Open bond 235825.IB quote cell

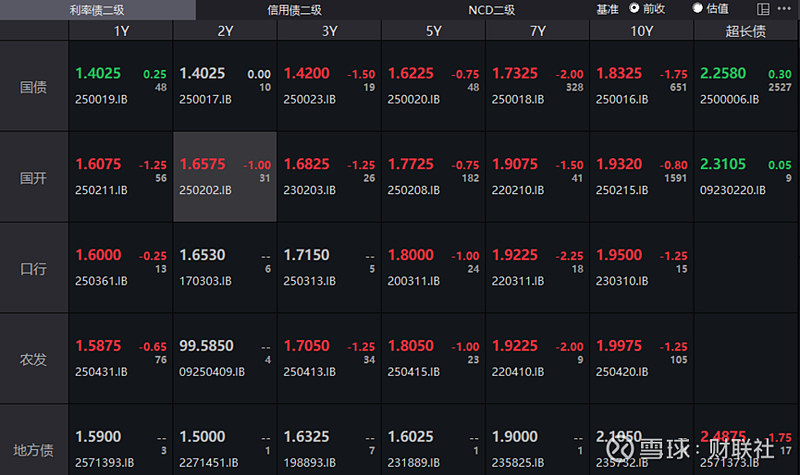click(x=537, y=440)
